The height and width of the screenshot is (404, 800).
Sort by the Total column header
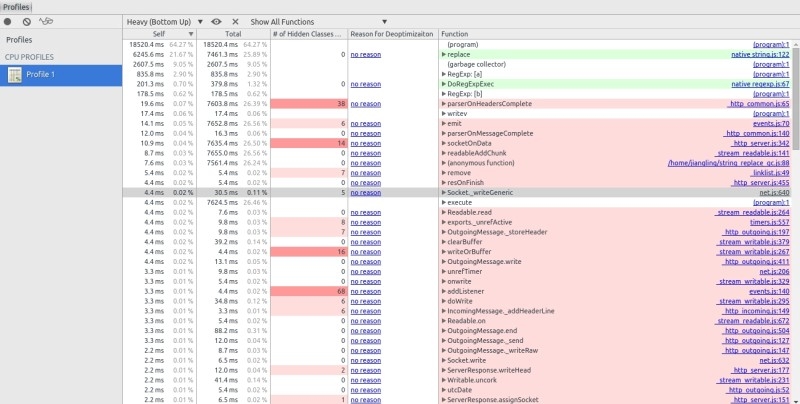point(232,34)
